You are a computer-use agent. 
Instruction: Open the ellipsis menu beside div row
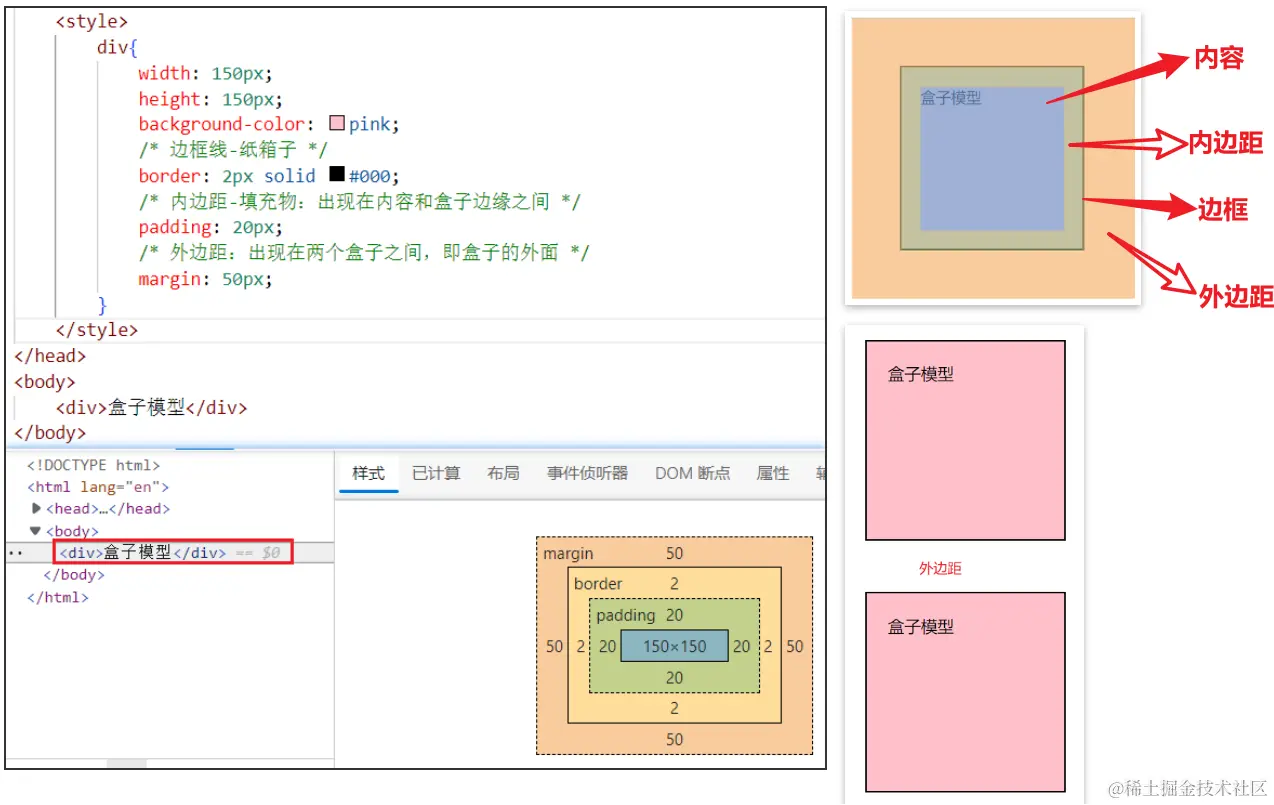click(x=15, y=552)
